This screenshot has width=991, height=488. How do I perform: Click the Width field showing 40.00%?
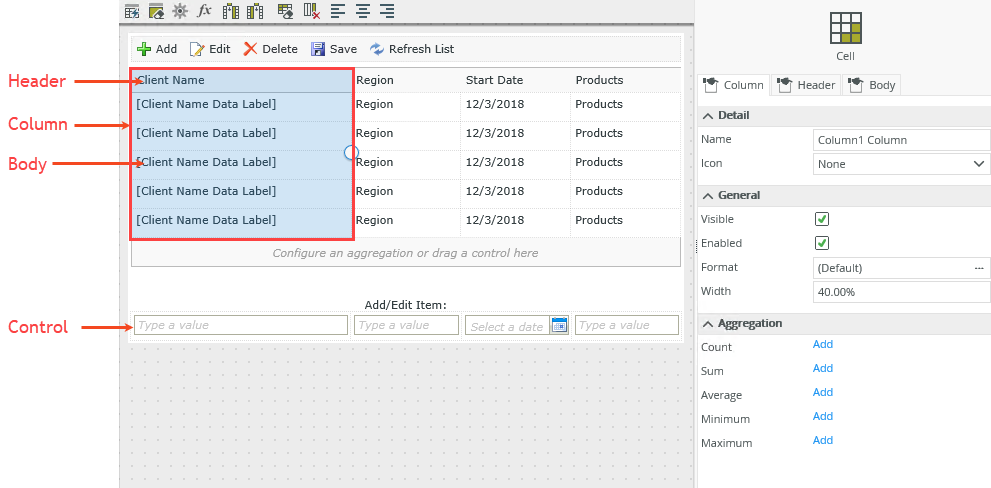[x=901, y=292]
